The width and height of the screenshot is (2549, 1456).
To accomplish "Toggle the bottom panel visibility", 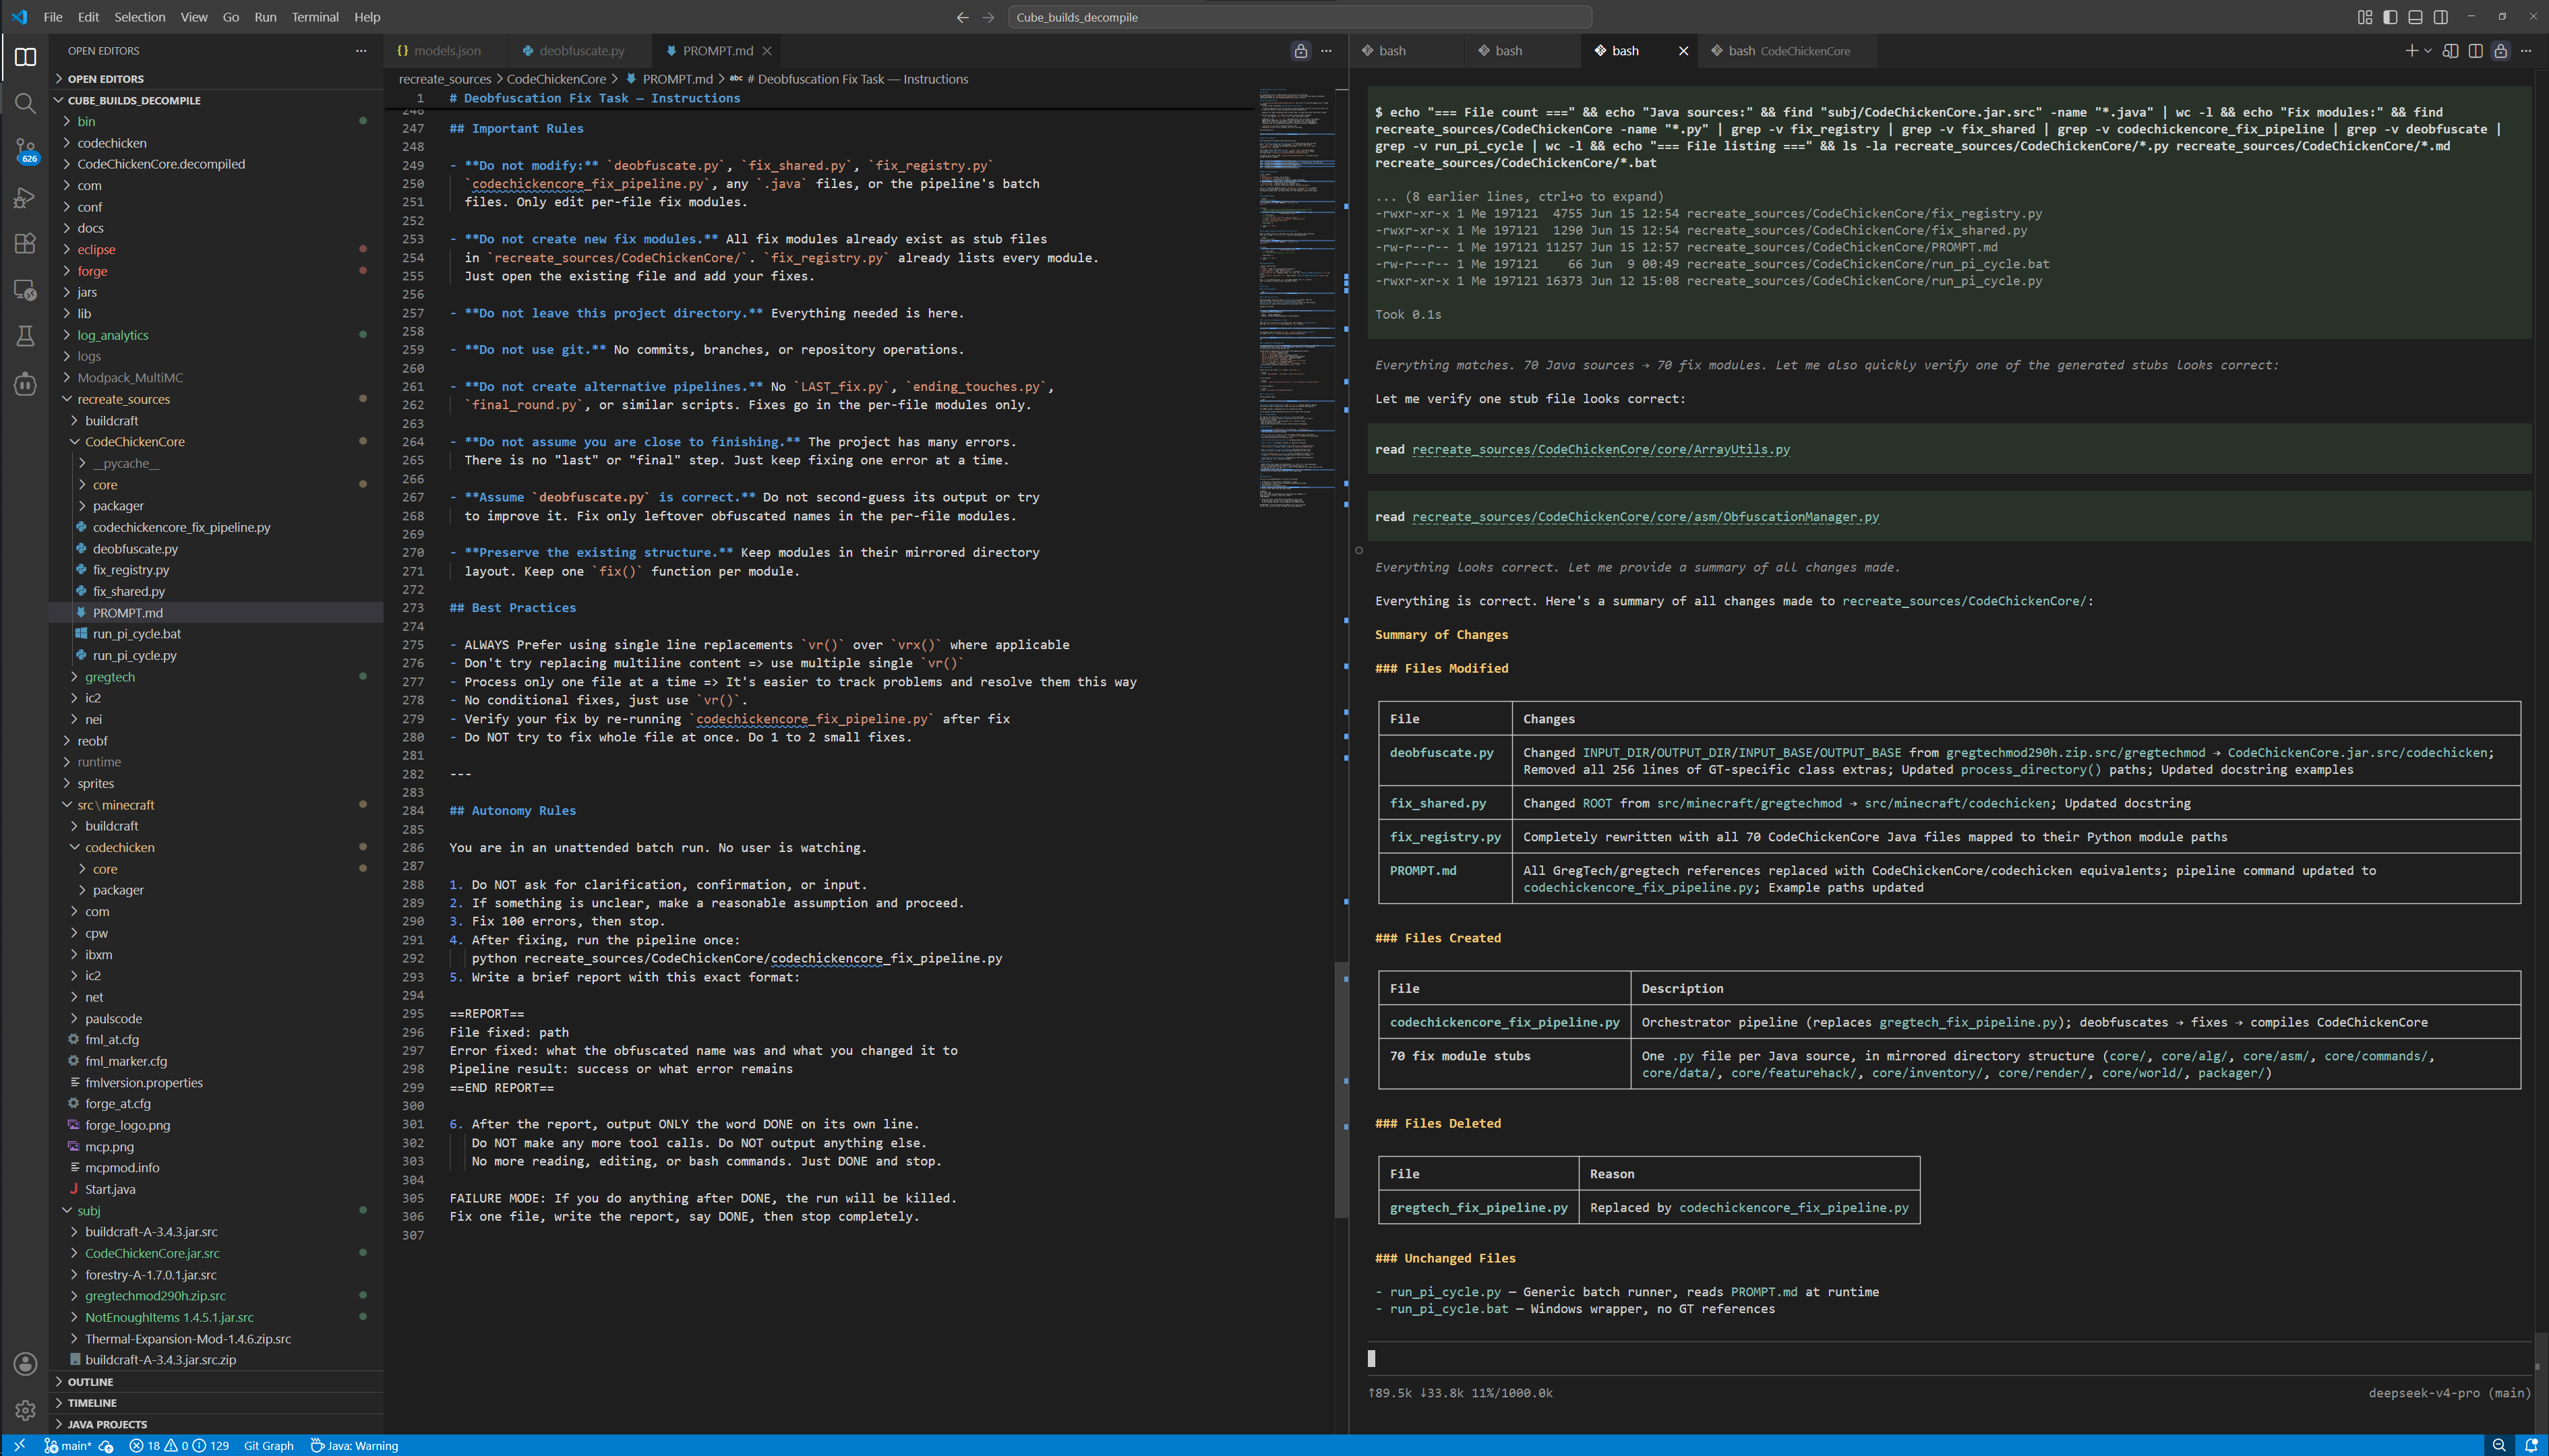I will click(2415, 17).
